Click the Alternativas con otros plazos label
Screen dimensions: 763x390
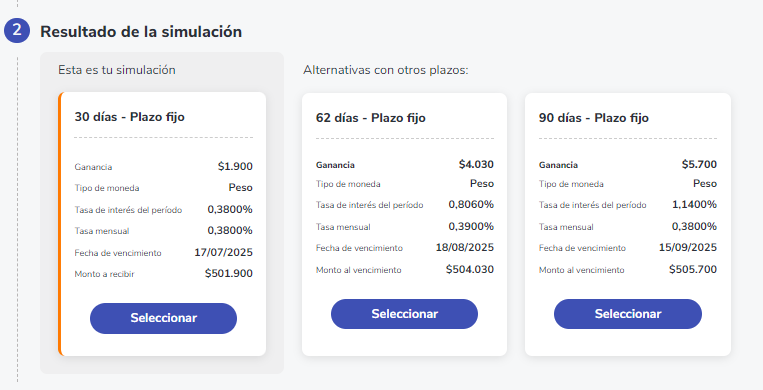[x=385, y=70]
